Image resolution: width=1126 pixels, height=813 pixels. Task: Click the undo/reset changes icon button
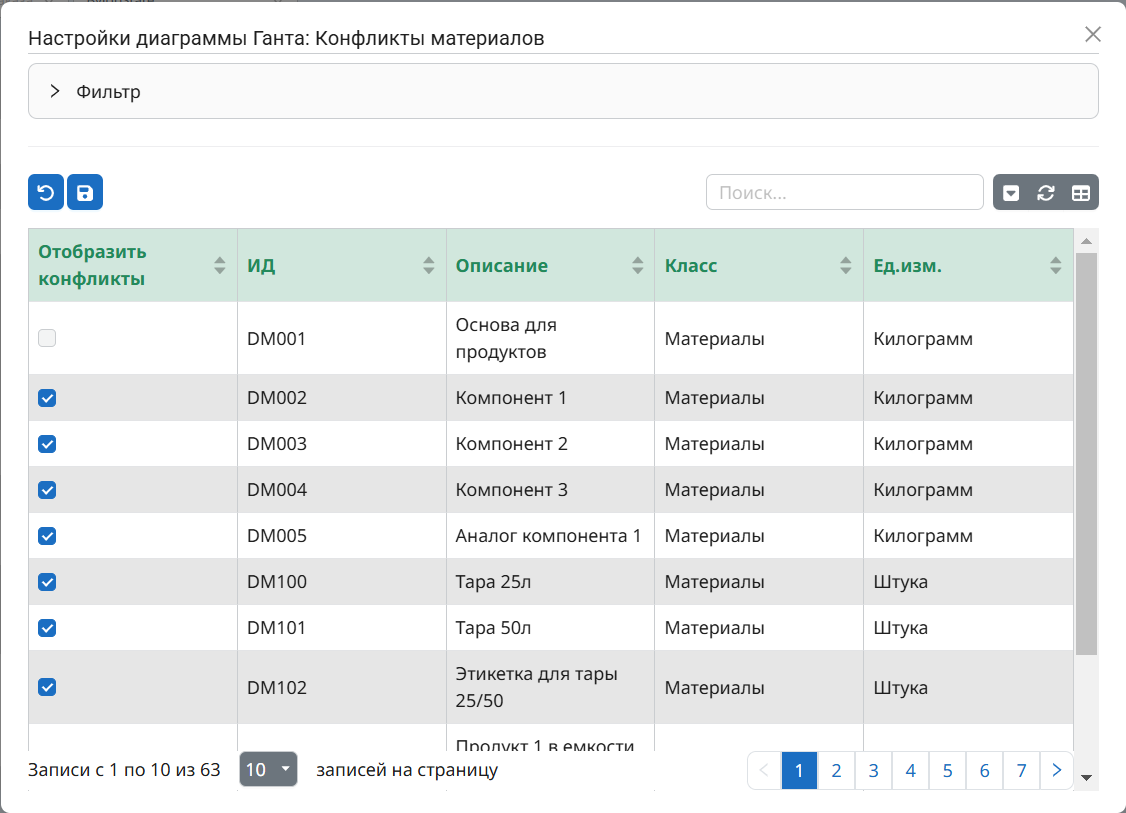click(46, 192)
